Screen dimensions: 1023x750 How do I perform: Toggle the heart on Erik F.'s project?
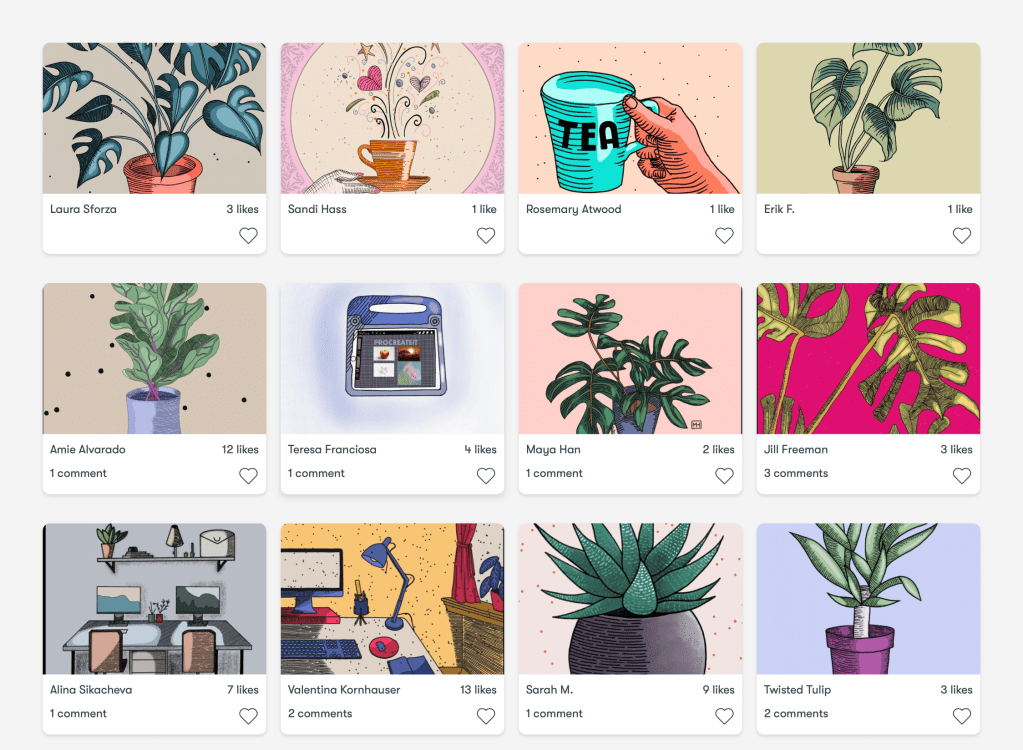pyautogui.click(x=962, y=235)
